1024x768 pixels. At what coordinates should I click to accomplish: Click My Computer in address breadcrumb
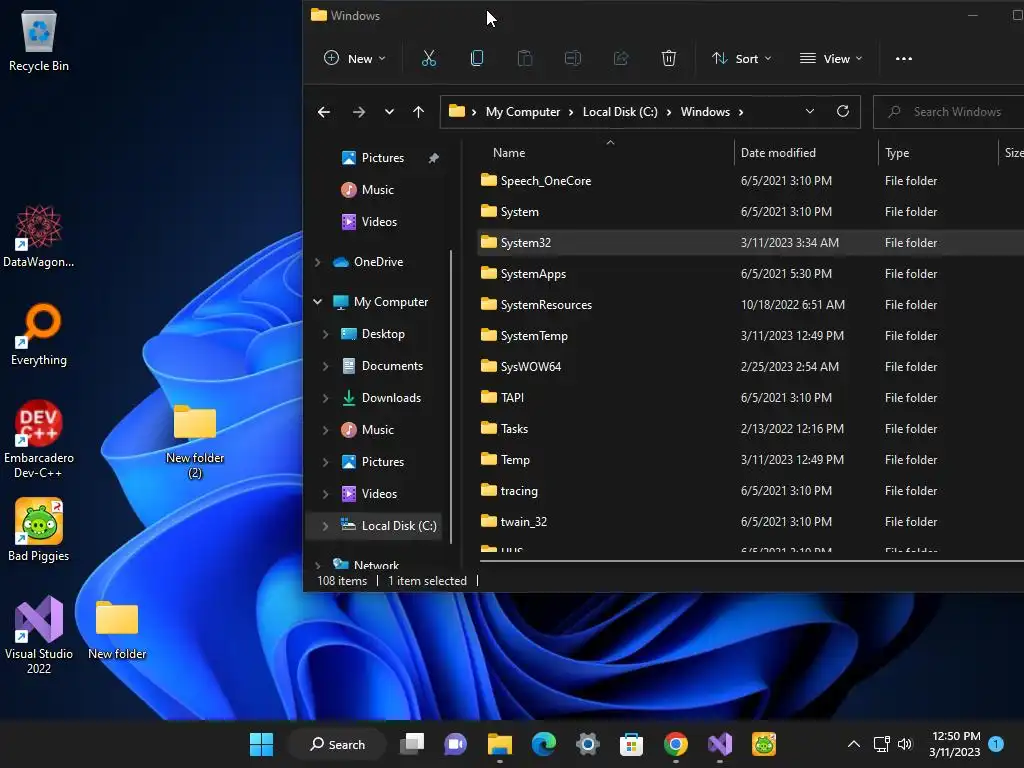(x=522, y=112)
